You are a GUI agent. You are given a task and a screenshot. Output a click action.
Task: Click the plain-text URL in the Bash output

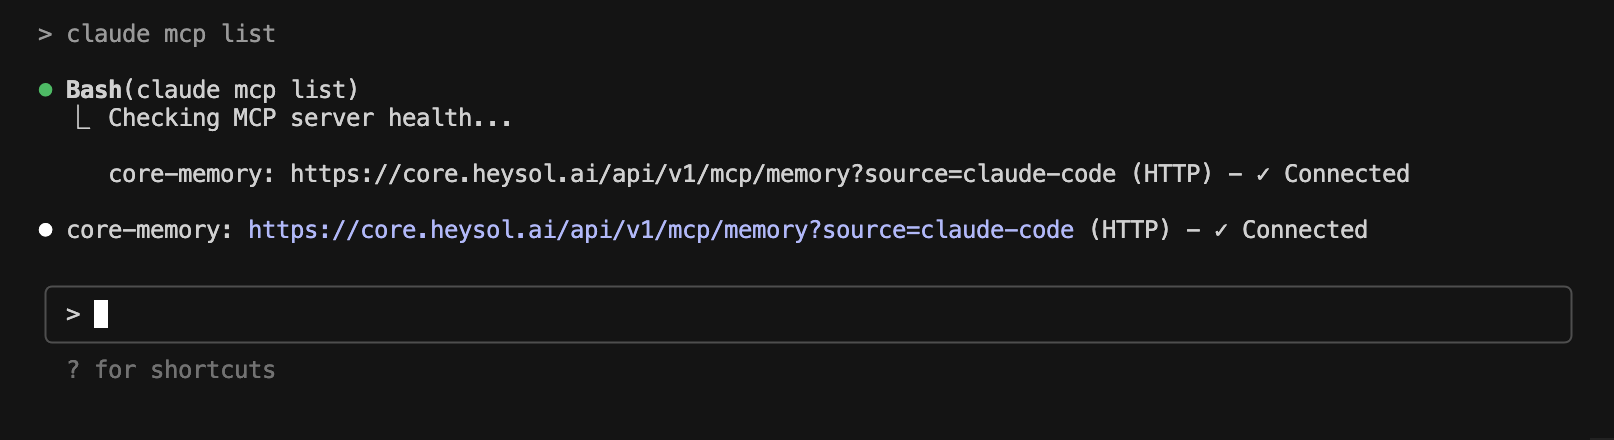click(702, 174)
